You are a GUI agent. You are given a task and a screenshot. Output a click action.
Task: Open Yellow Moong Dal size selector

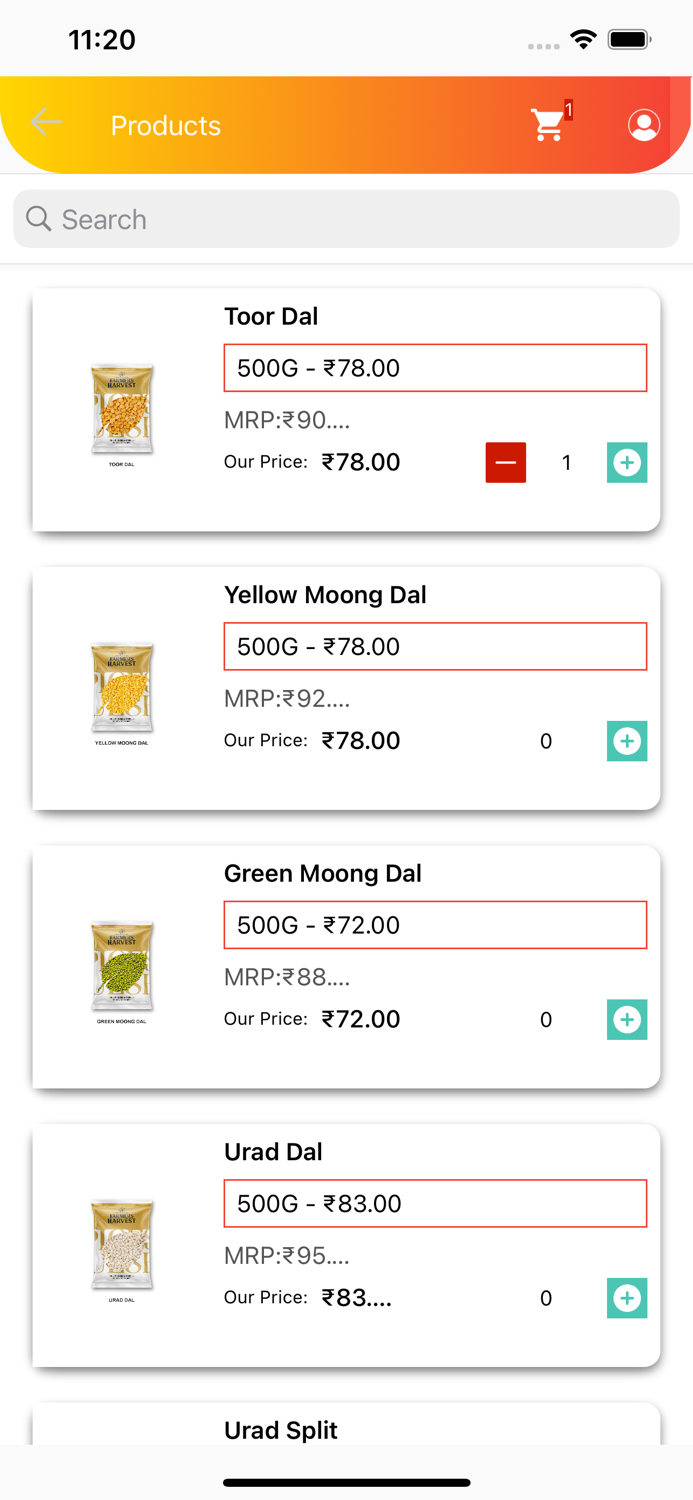point(435,647)
